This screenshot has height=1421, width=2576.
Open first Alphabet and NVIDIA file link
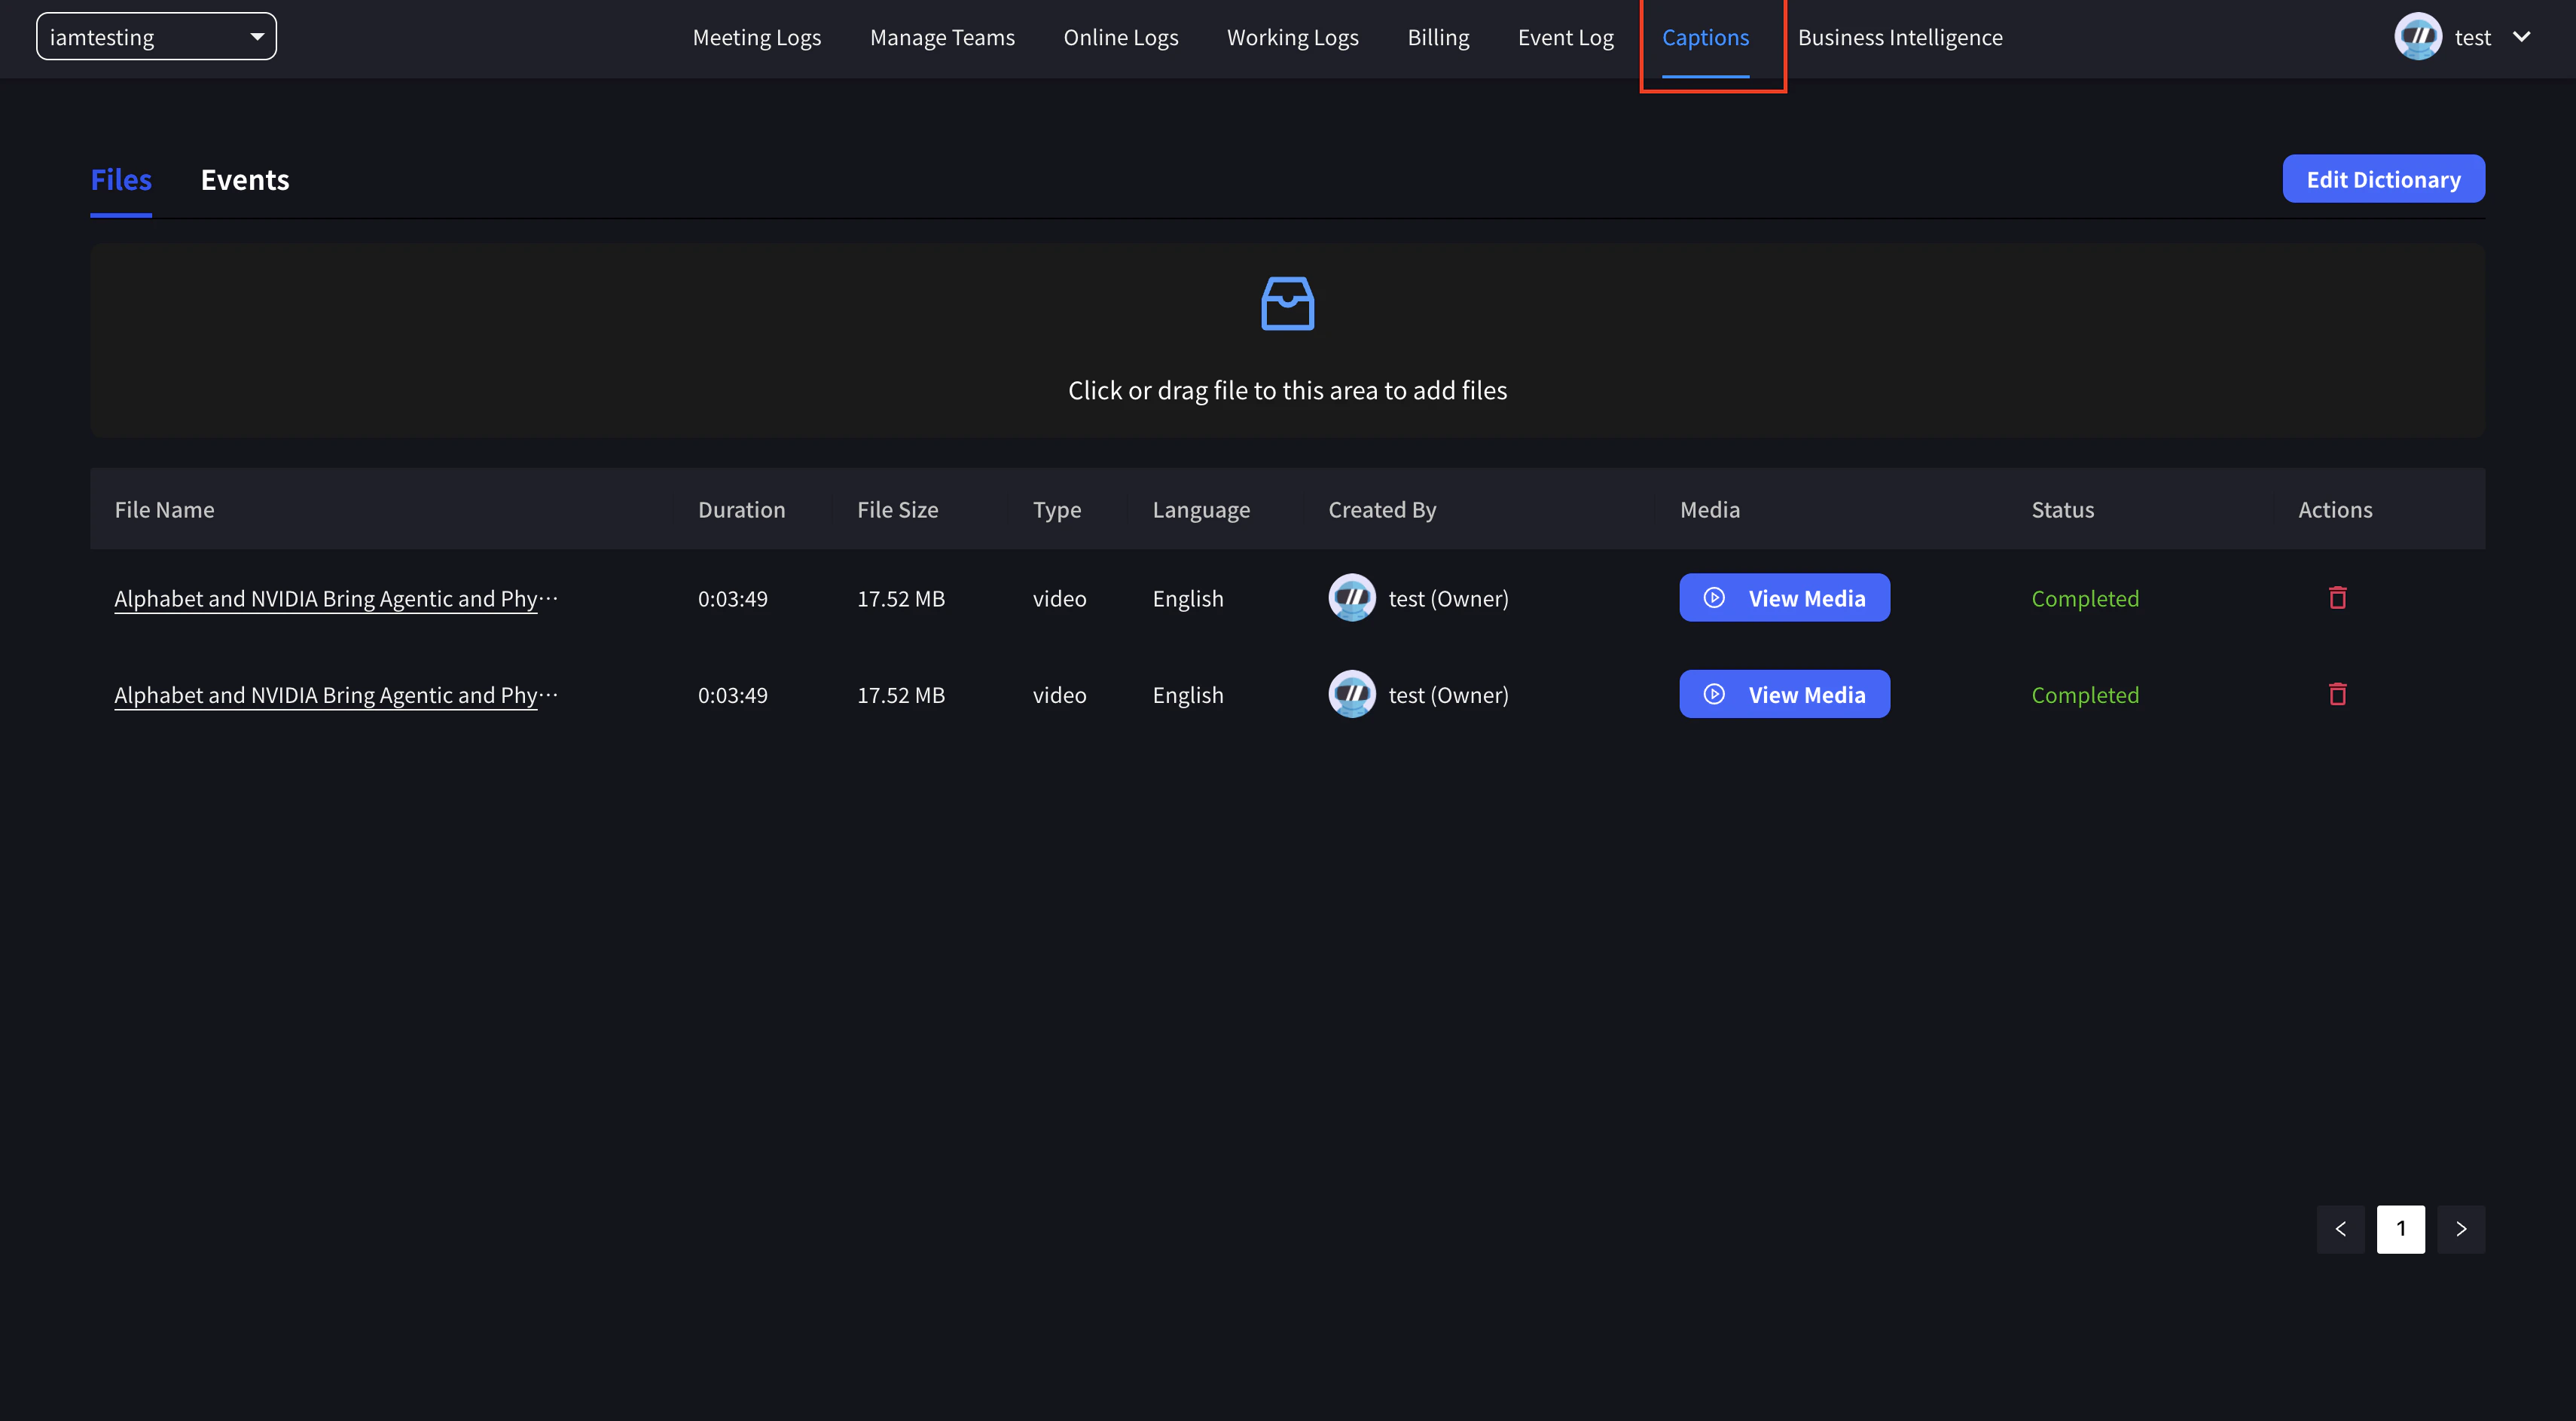tap(326, 598)
